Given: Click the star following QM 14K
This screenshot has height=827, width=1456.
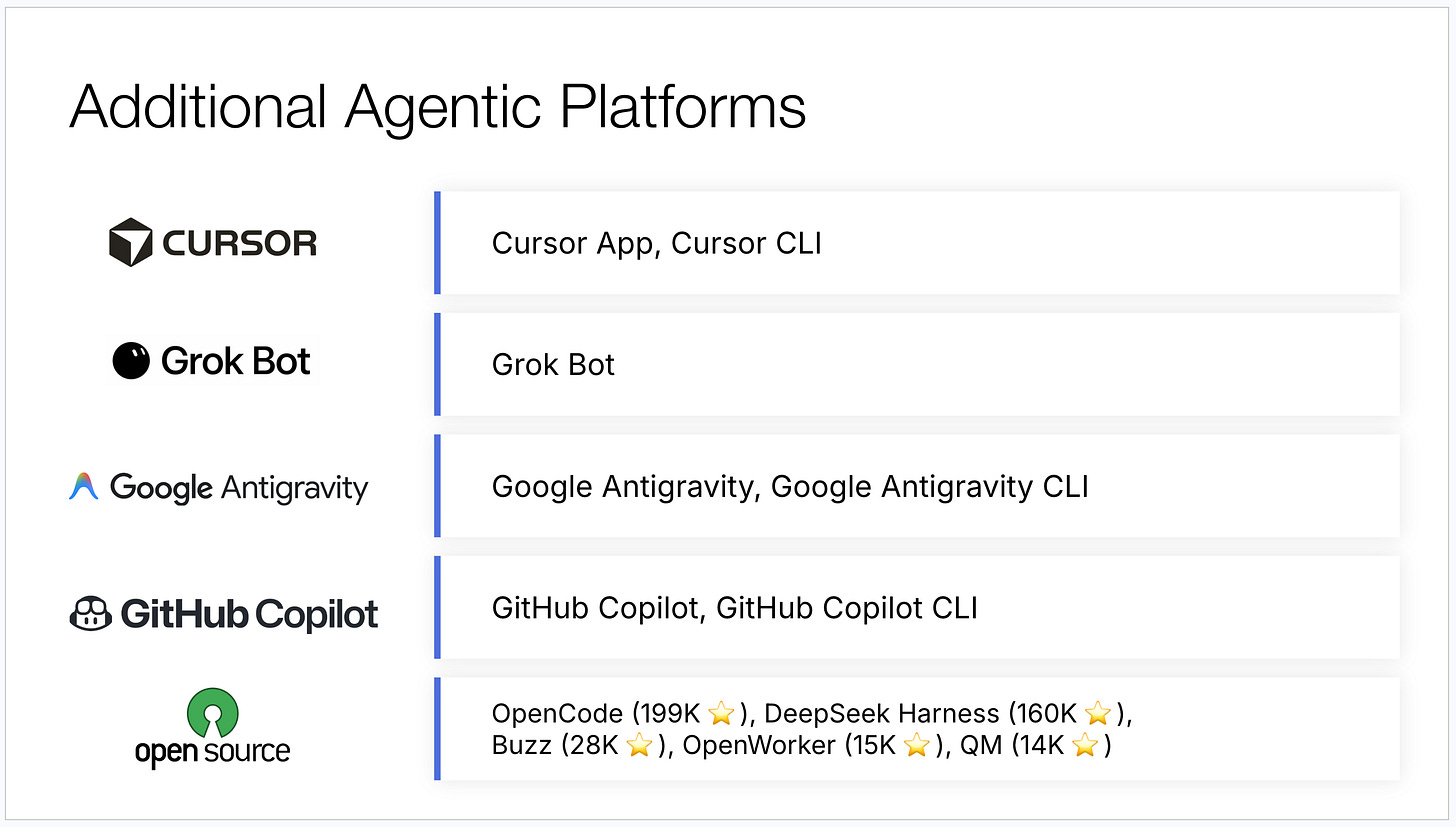Looking at the screenshot, I should tap(1085, 746).
